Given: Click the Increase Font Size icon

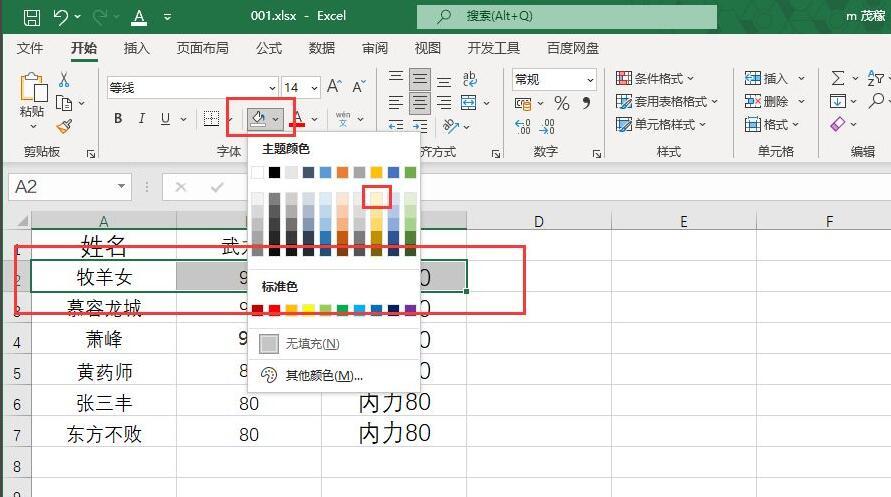Looking at the screenshot, I should [334, 86].
